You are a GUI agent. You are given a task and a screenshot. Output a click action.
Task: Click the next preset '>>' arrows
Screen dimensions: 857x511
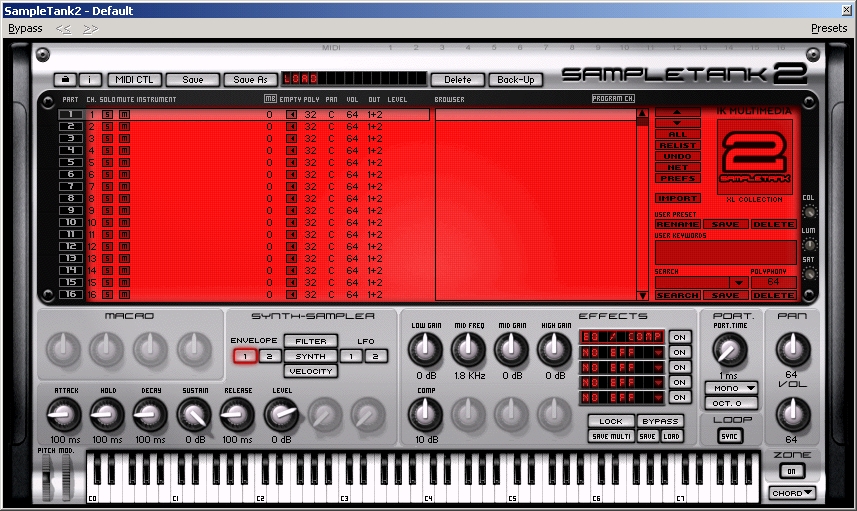[x=91, y=28]
